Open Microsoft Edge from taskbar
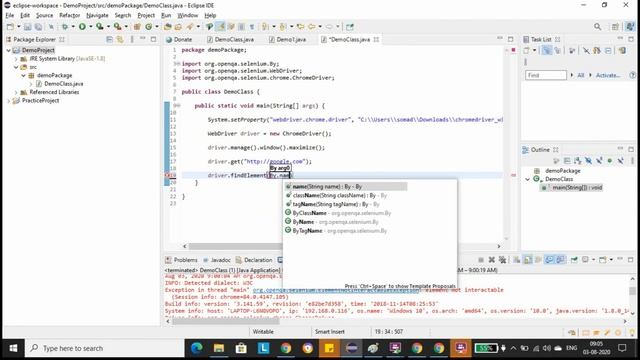 click(197, 348)
